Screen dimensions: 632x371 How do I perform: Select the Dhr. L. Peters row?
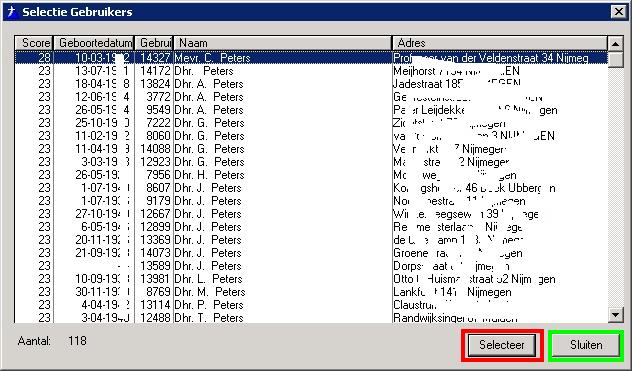click(311, 279)
